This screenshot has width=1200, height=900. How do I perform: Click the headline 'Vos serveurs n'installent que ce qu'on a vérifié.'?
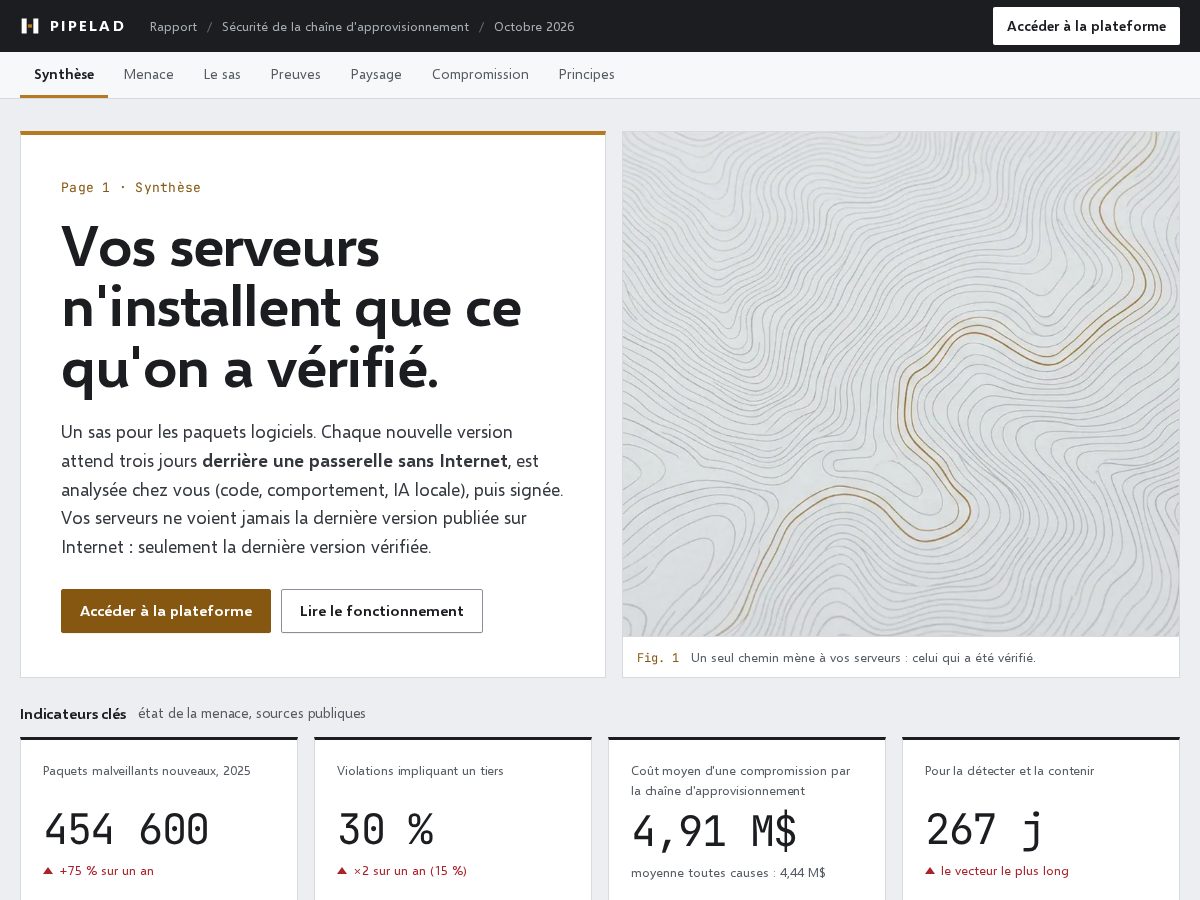click(x=291, y=307)
